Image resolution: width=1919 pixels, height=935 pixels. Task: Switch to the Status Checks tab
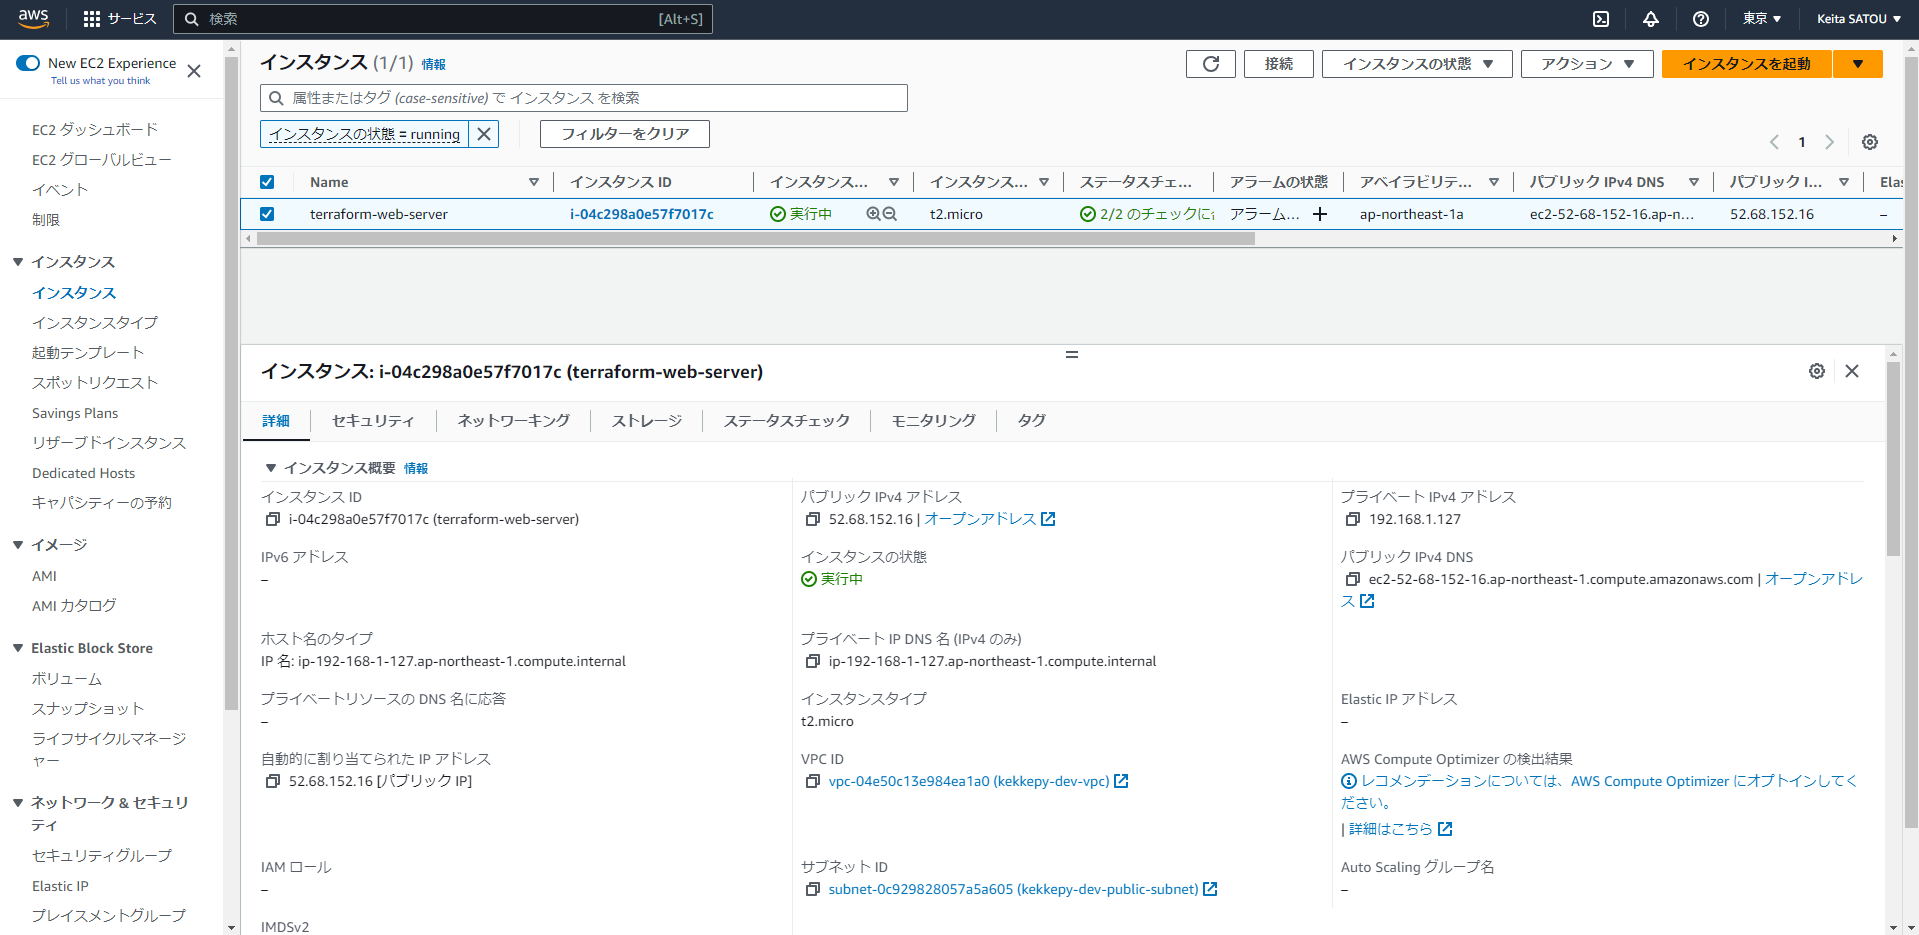tap(787, 421)
